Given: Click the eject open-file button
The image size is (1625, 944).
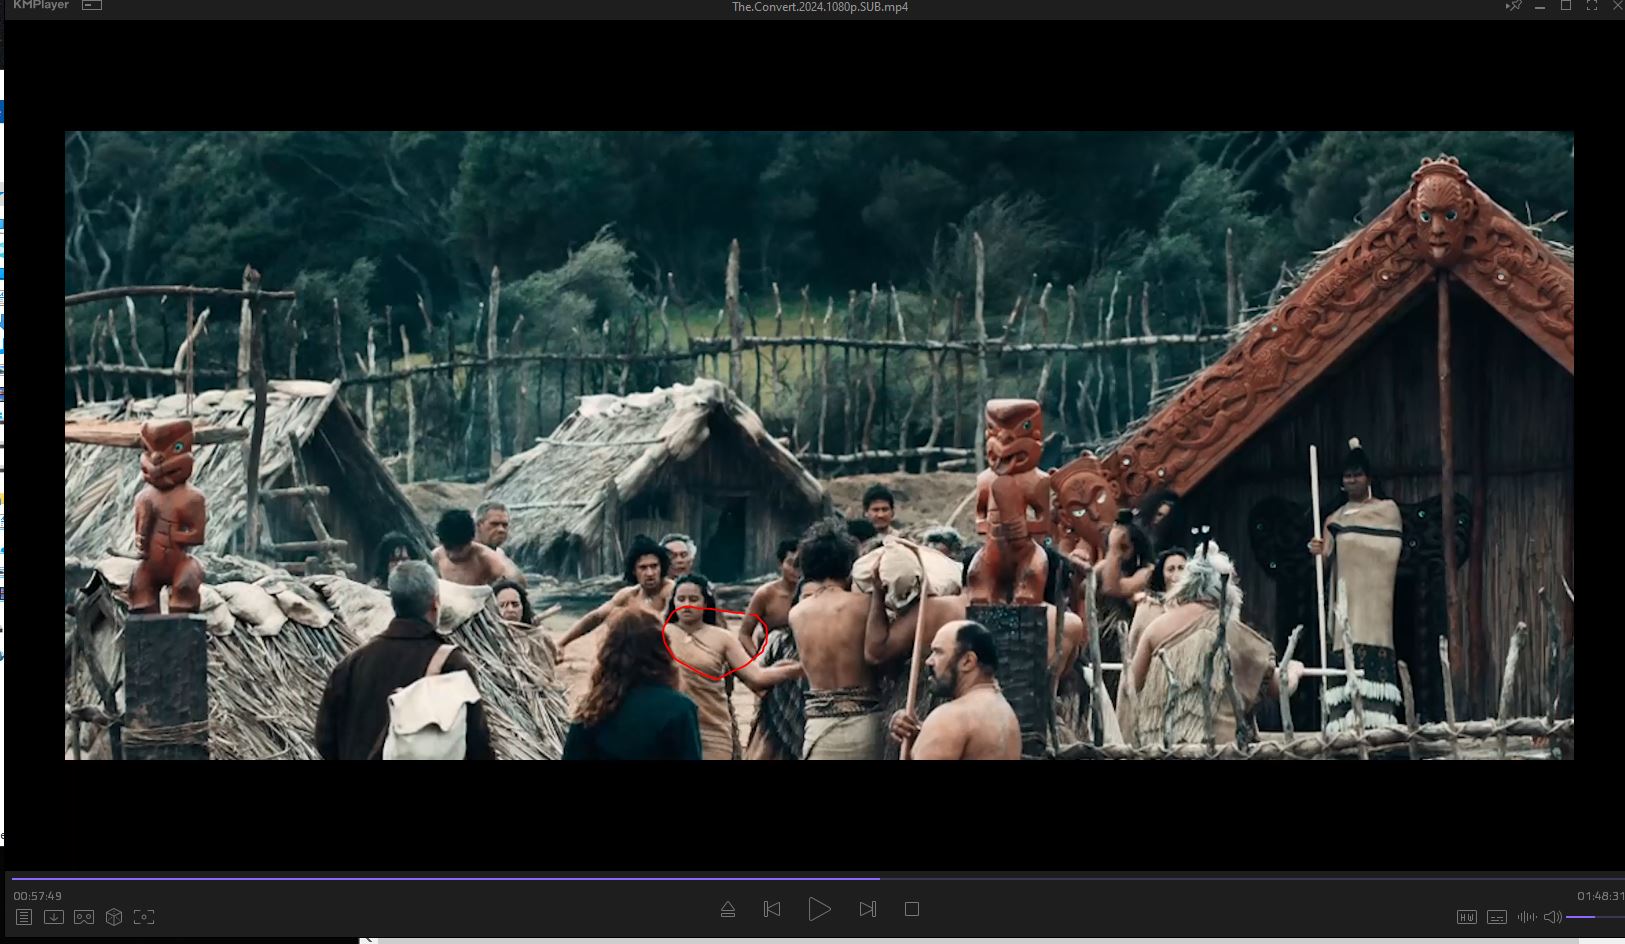Looking at the screenshot, I should pos(728,910).
